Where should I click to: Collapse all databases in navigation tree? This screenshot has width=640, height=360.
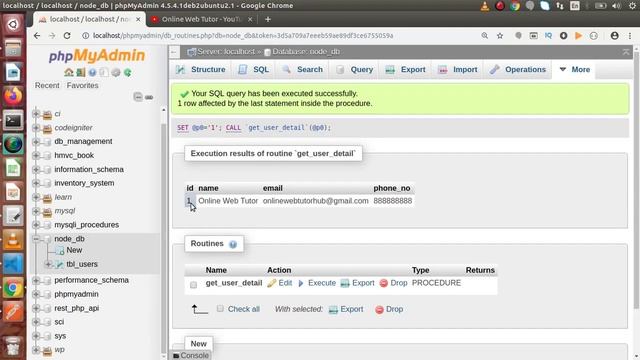[138, 97]
